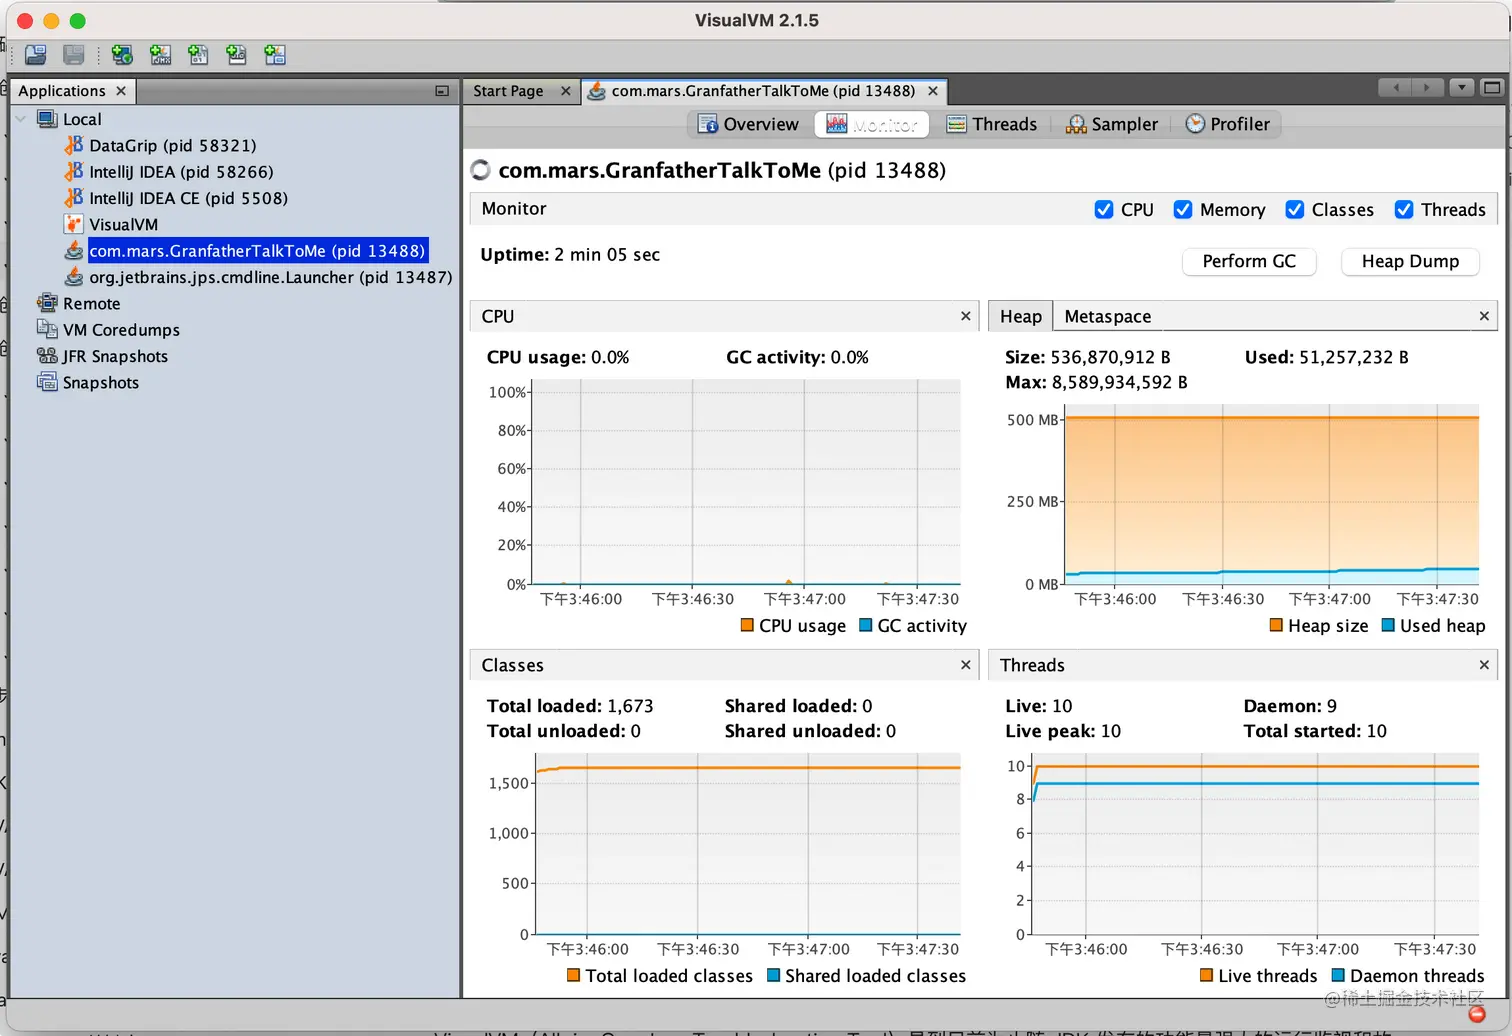Click the IntelliJ IDEA CE icon
The height and width of the screenshot is (1036, 1512).
pos(73,198)
